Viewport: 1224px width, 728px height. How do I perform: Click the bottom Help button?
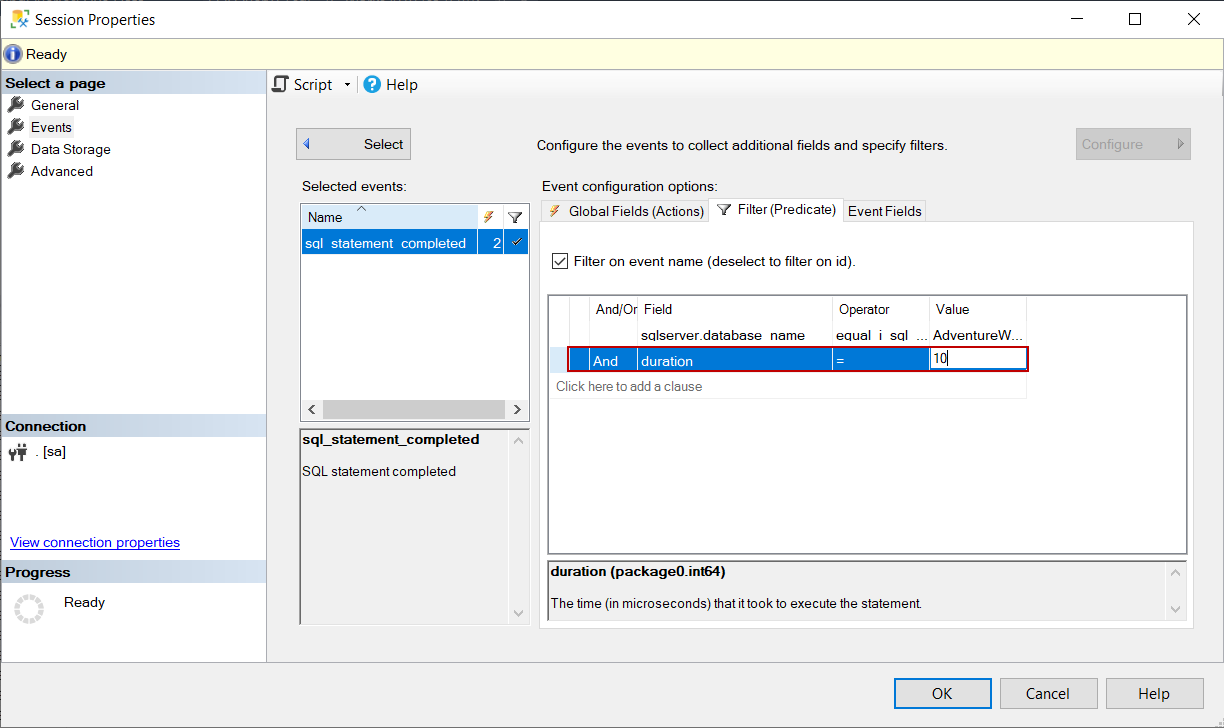point(1154,693)
